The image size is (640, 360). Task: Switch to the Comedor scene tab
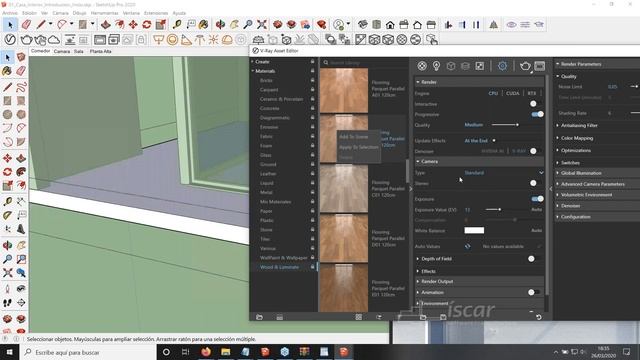pyautogui.click(x=40, y=51)
